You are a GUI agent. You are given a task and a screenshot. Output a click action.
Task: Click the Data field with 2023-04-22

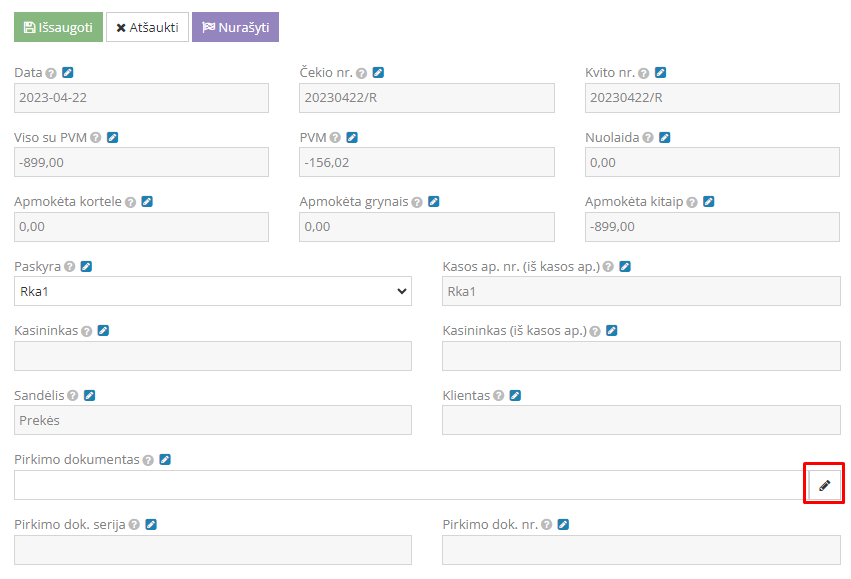[x=141, y=98]
